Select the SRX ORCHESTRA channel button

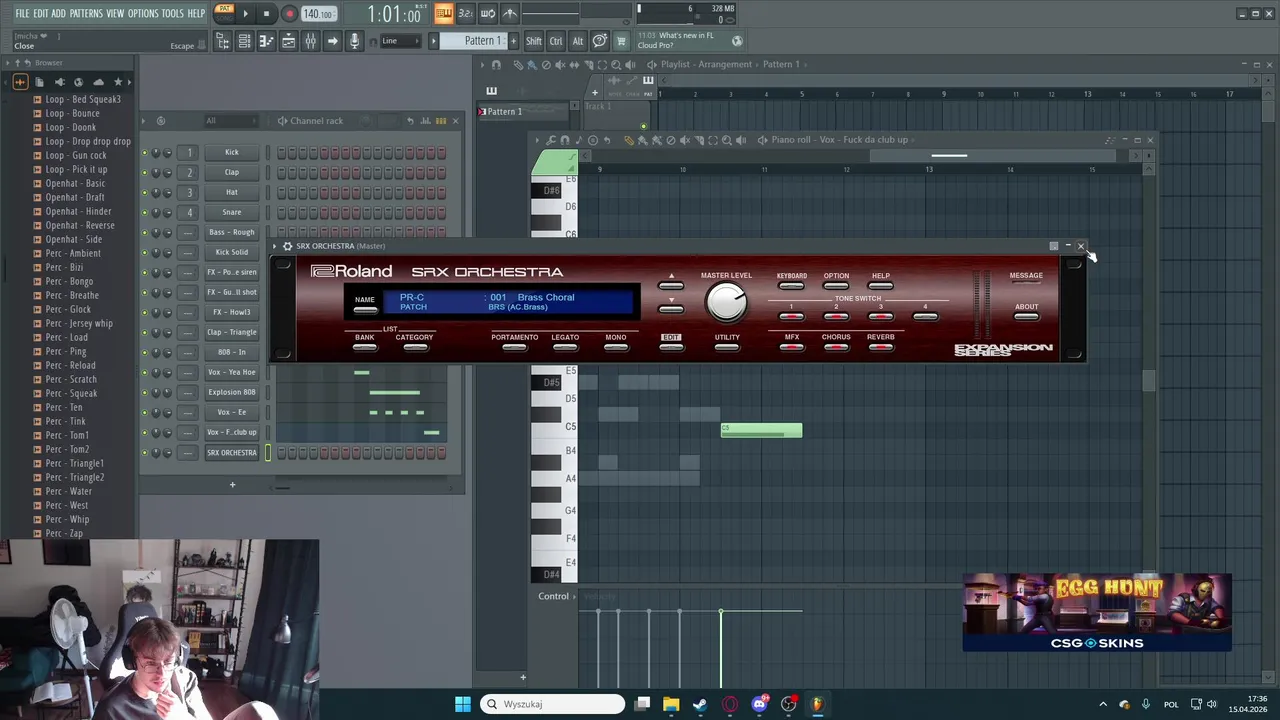[x=232, y=452]
